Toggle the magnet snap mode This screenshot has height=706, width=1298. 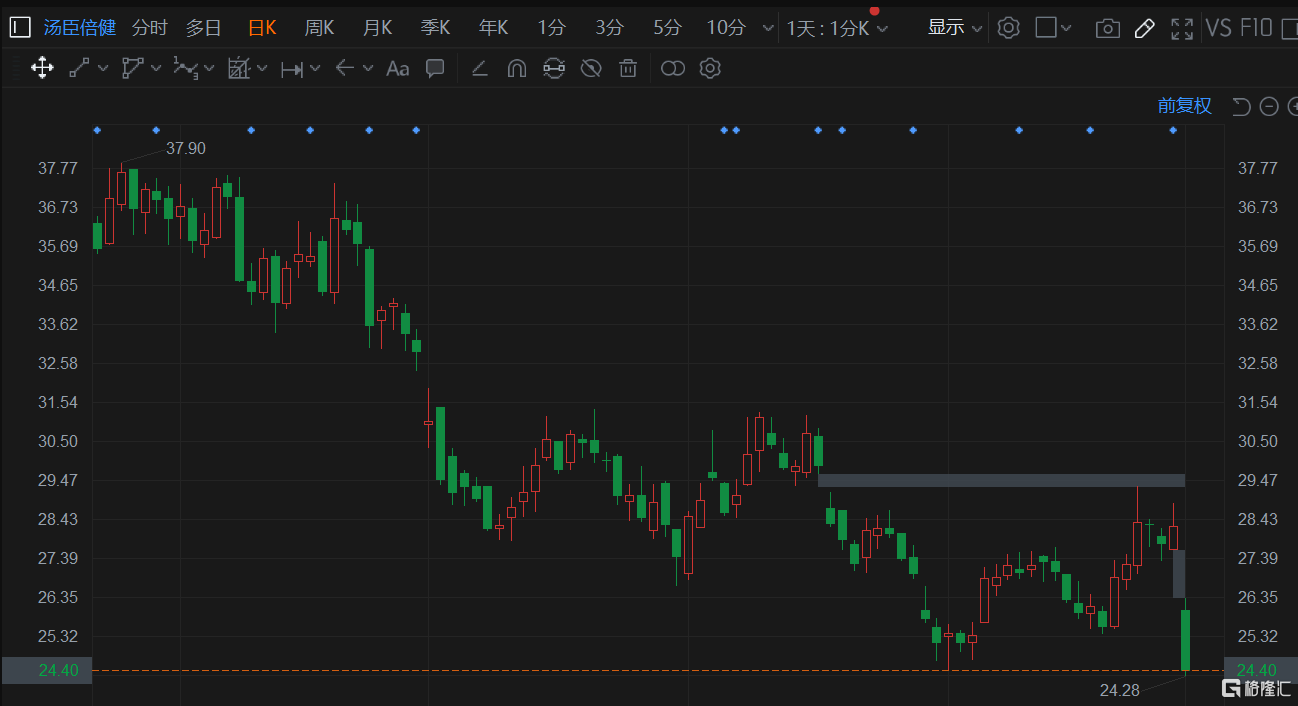[x=516, y=68]
